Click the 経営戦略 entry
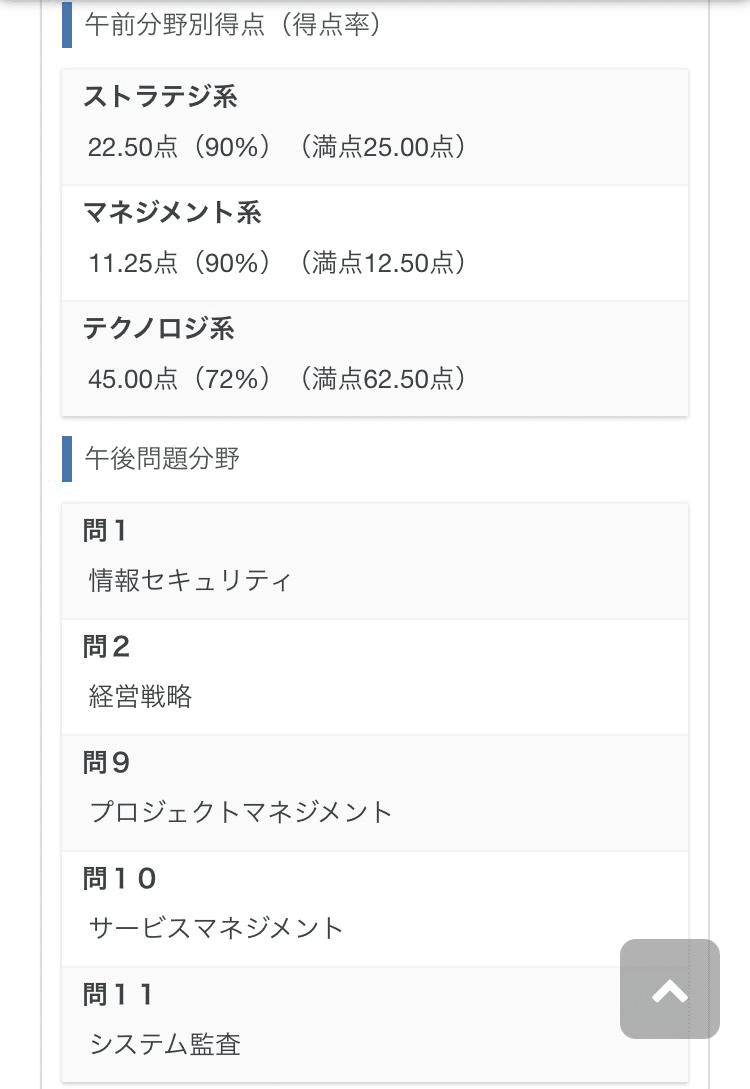 (140, 697)
